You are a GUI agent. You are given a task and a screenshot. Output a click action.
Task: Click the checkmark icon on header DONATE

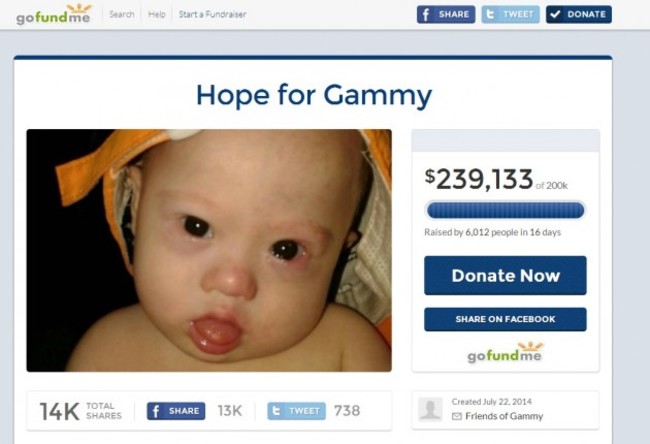click(x=555, y=15)
